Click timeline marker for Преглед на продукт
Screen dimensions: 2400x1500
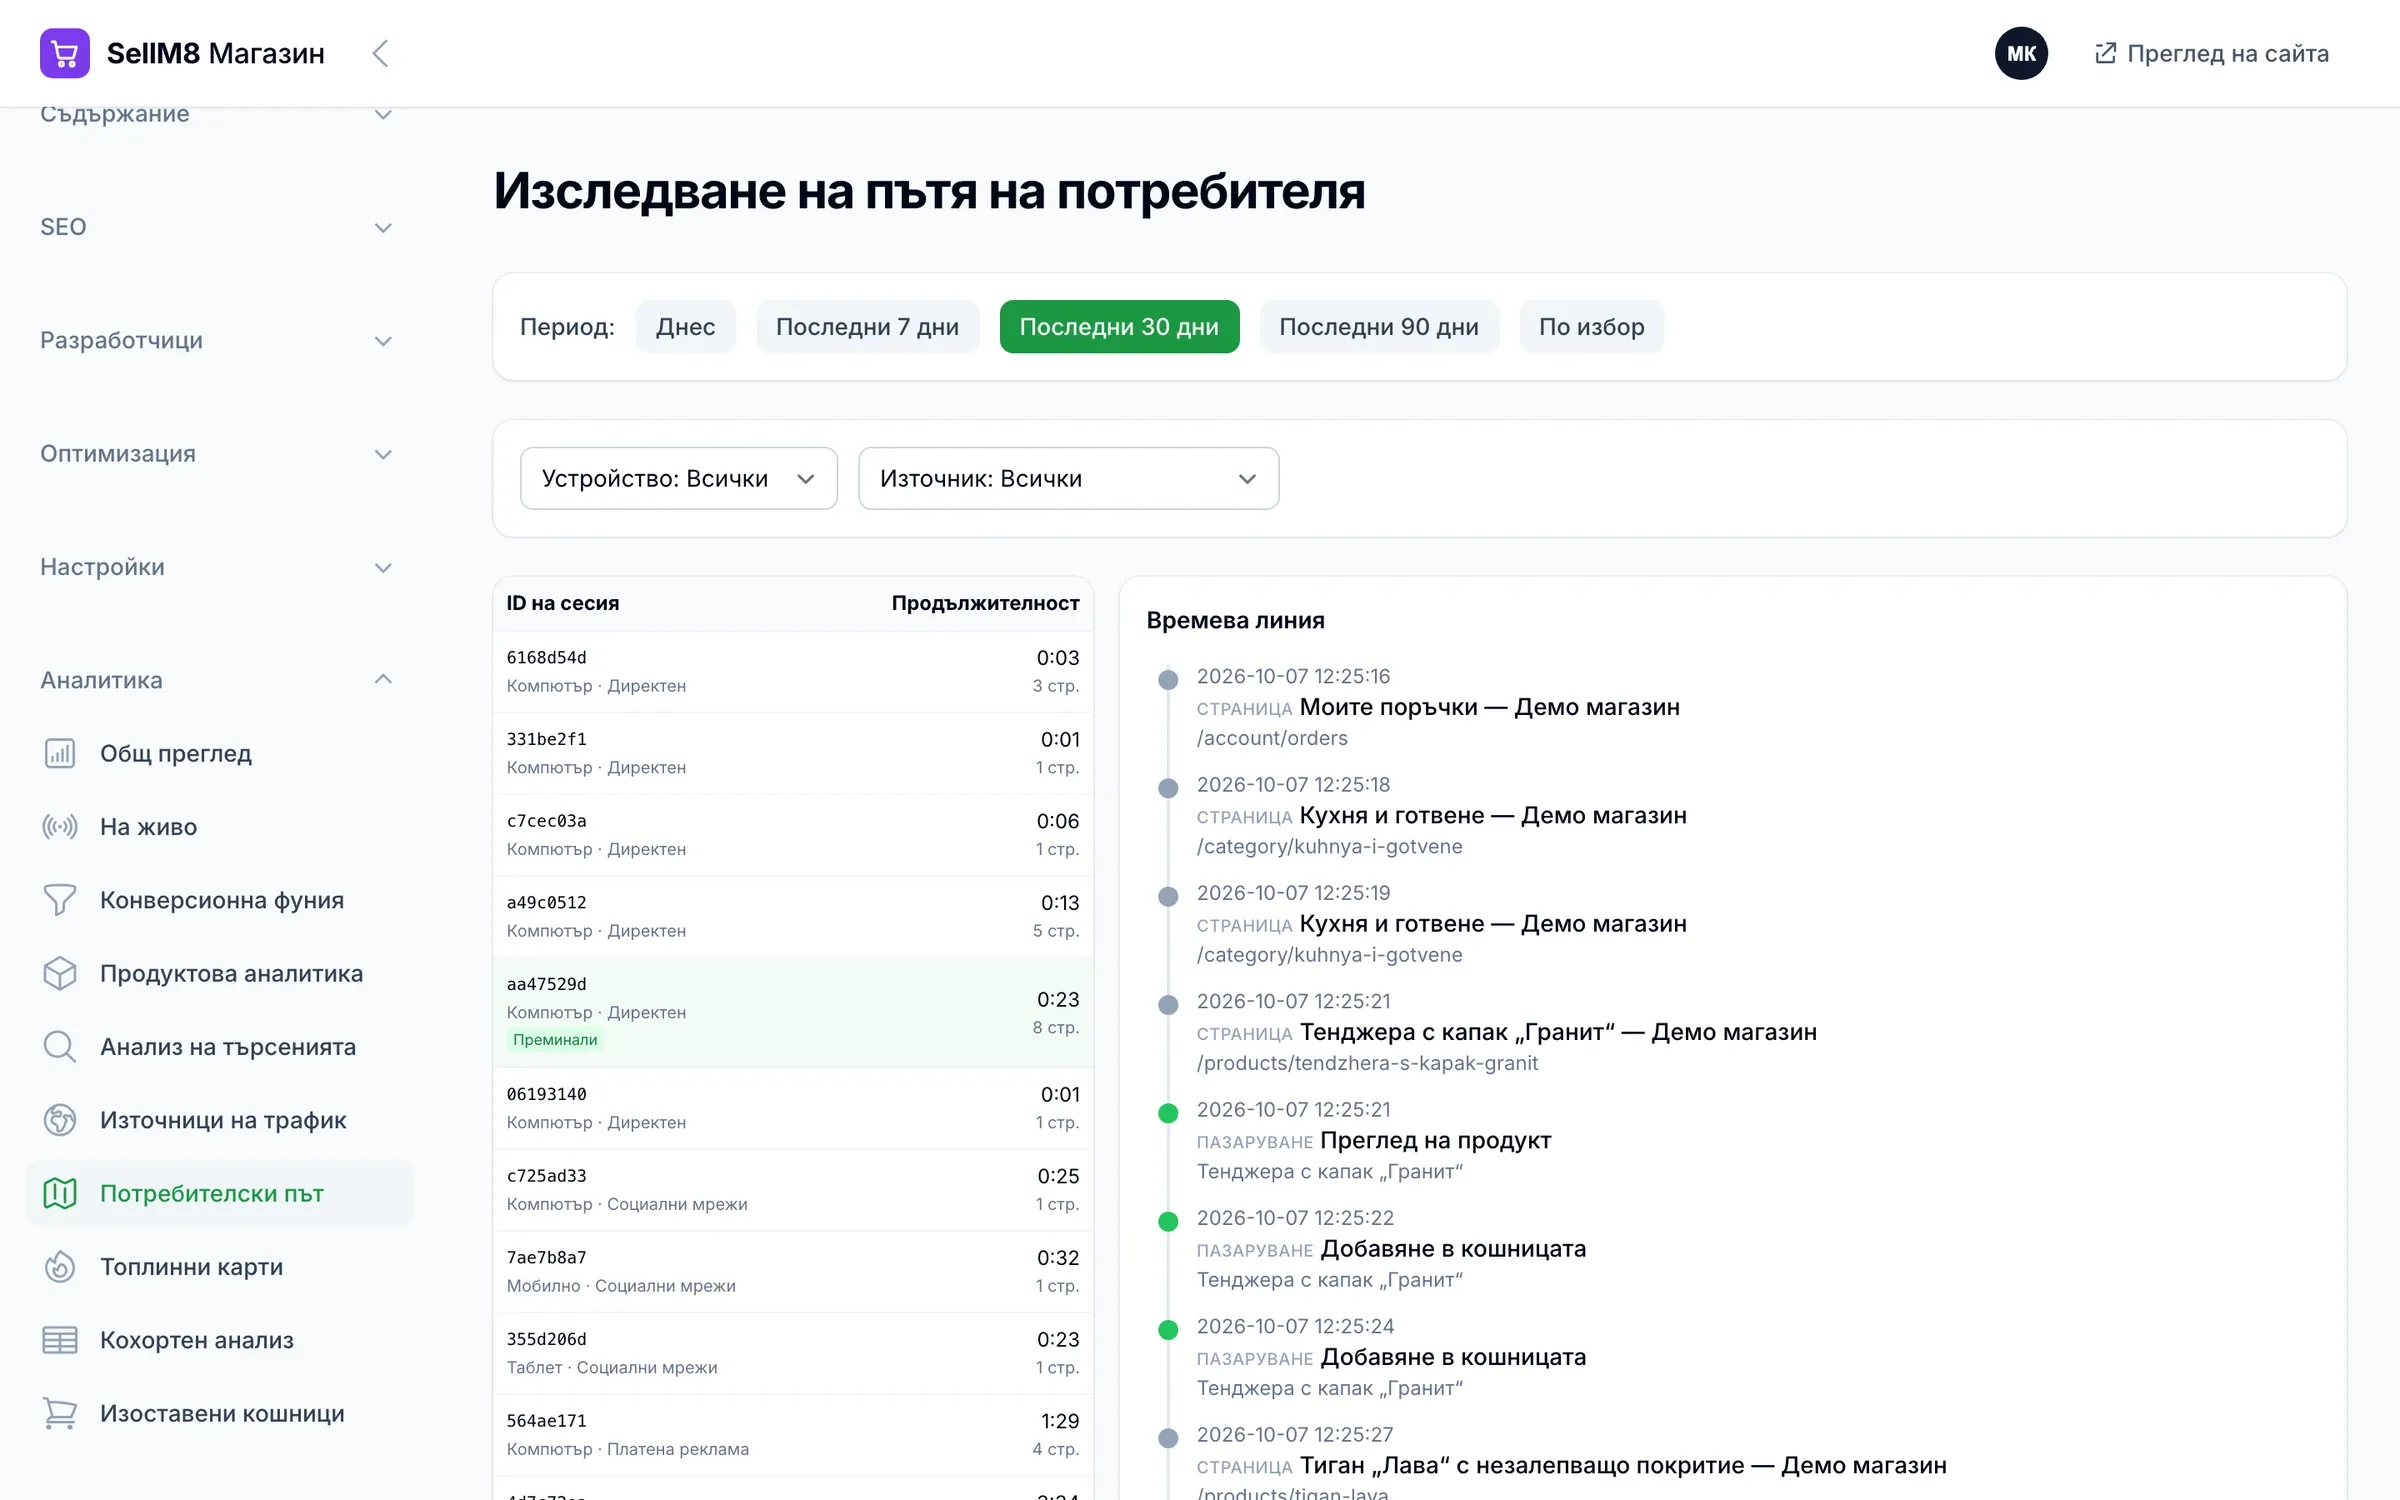[1168, 1113]
